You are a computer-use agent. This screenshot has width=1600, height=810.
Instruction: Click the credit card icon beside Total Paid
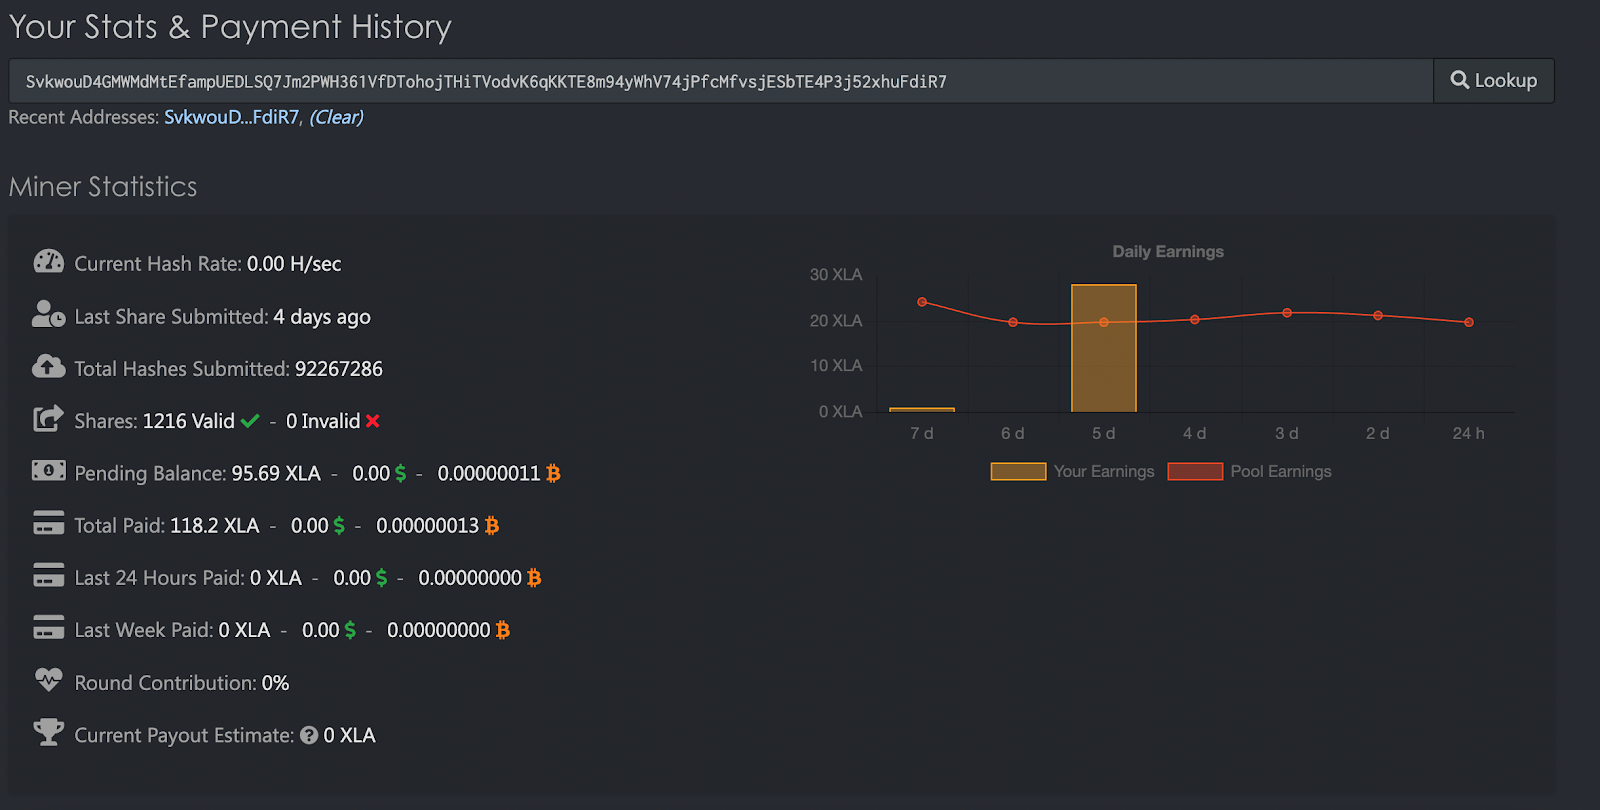click(x=48, y=523)
